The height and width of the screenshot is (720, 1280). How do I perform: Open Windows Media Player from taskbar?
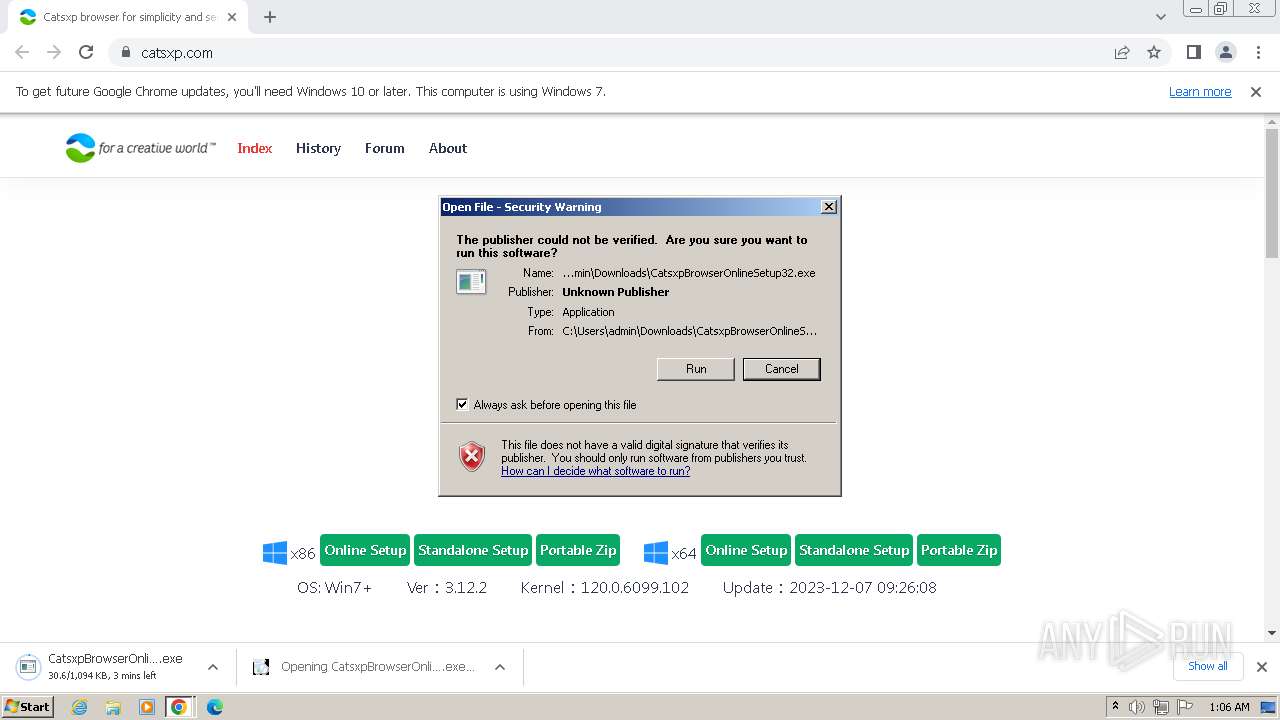pos(147,707)
